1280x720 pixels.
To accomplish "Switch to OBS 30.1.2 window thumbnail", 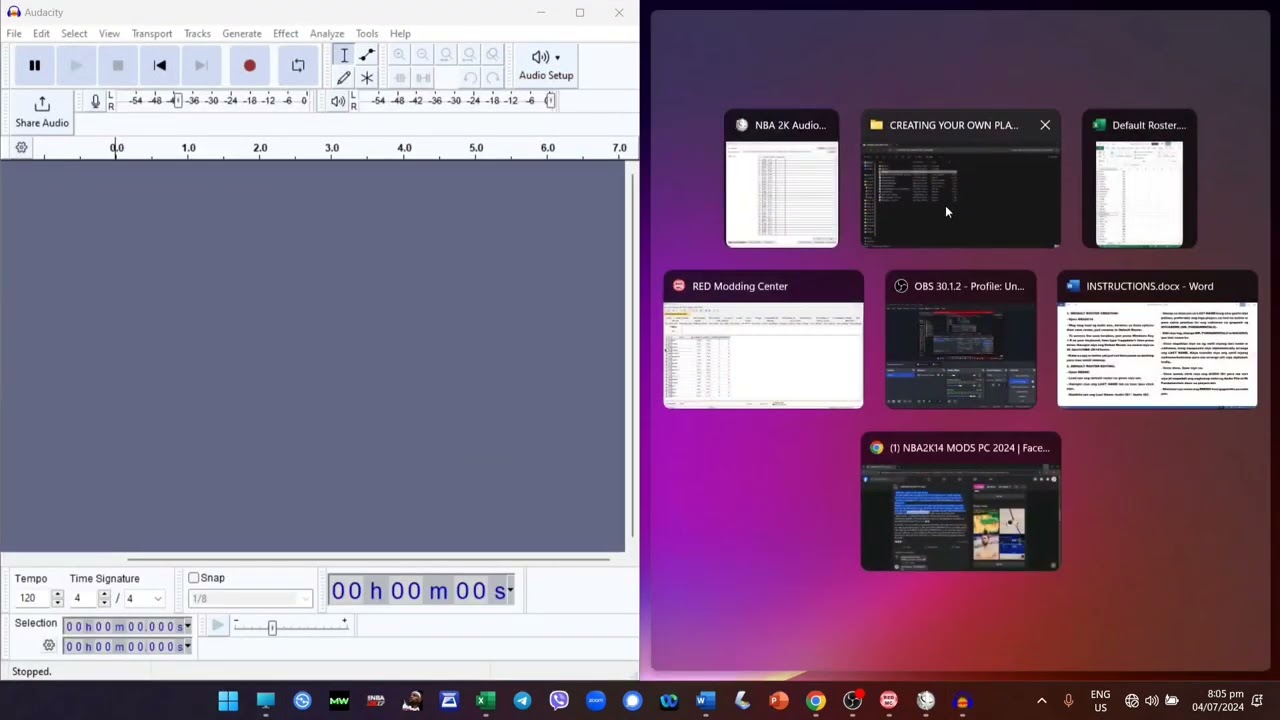I will point(961,340).
